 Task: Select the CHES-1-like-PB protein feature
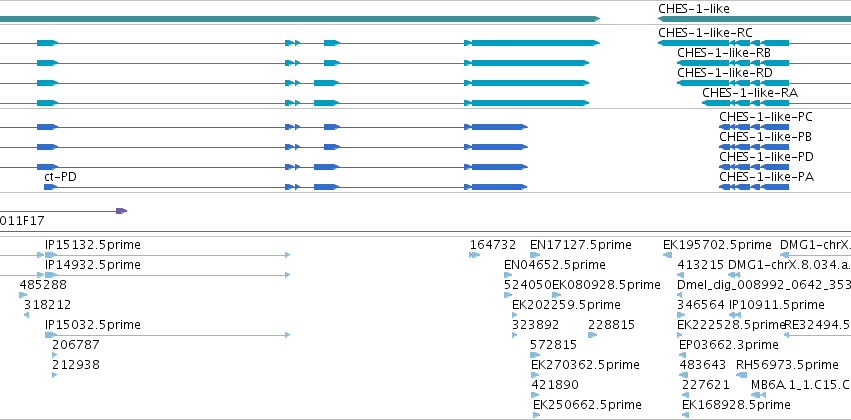(765, 137)
